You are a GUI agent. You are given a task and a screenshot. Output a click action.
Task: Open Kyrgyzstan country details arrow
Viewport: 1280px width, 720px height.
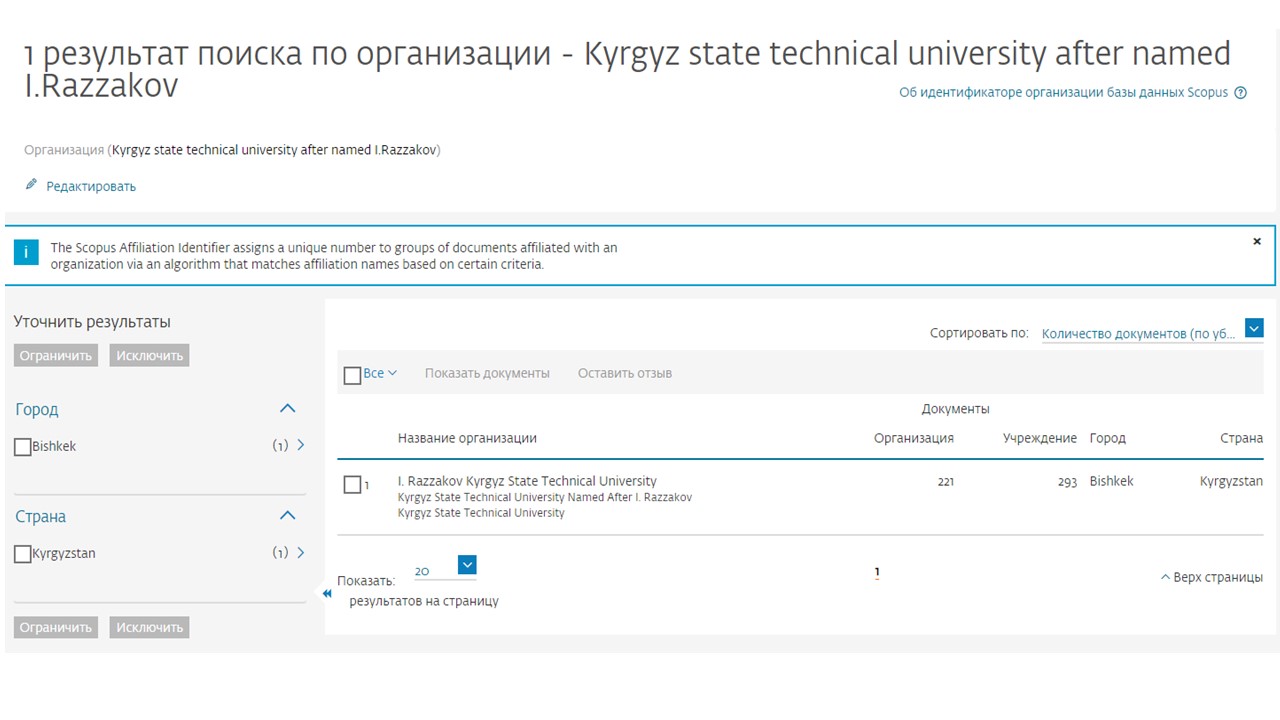tap(301, 553)
